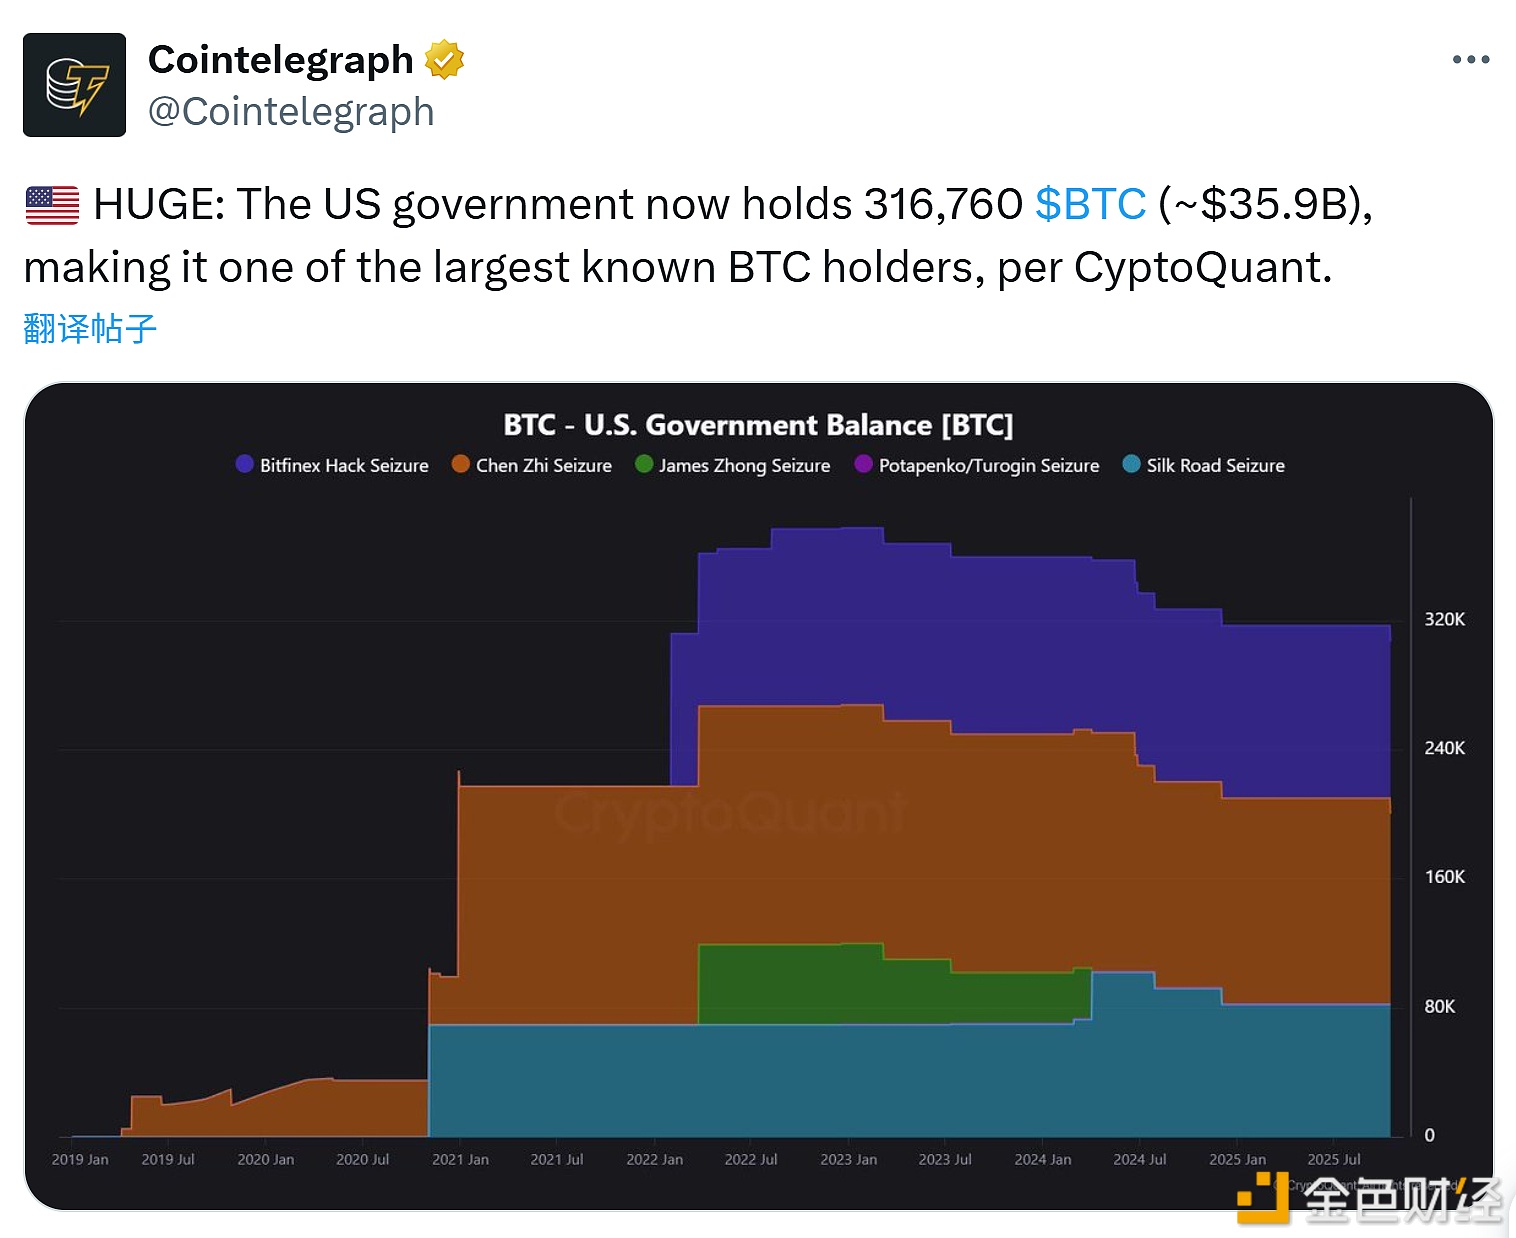This screenshot has width=1516, height=1238.
Task: Click the Cointelegraph profile avatar
Action: point(75,85)
